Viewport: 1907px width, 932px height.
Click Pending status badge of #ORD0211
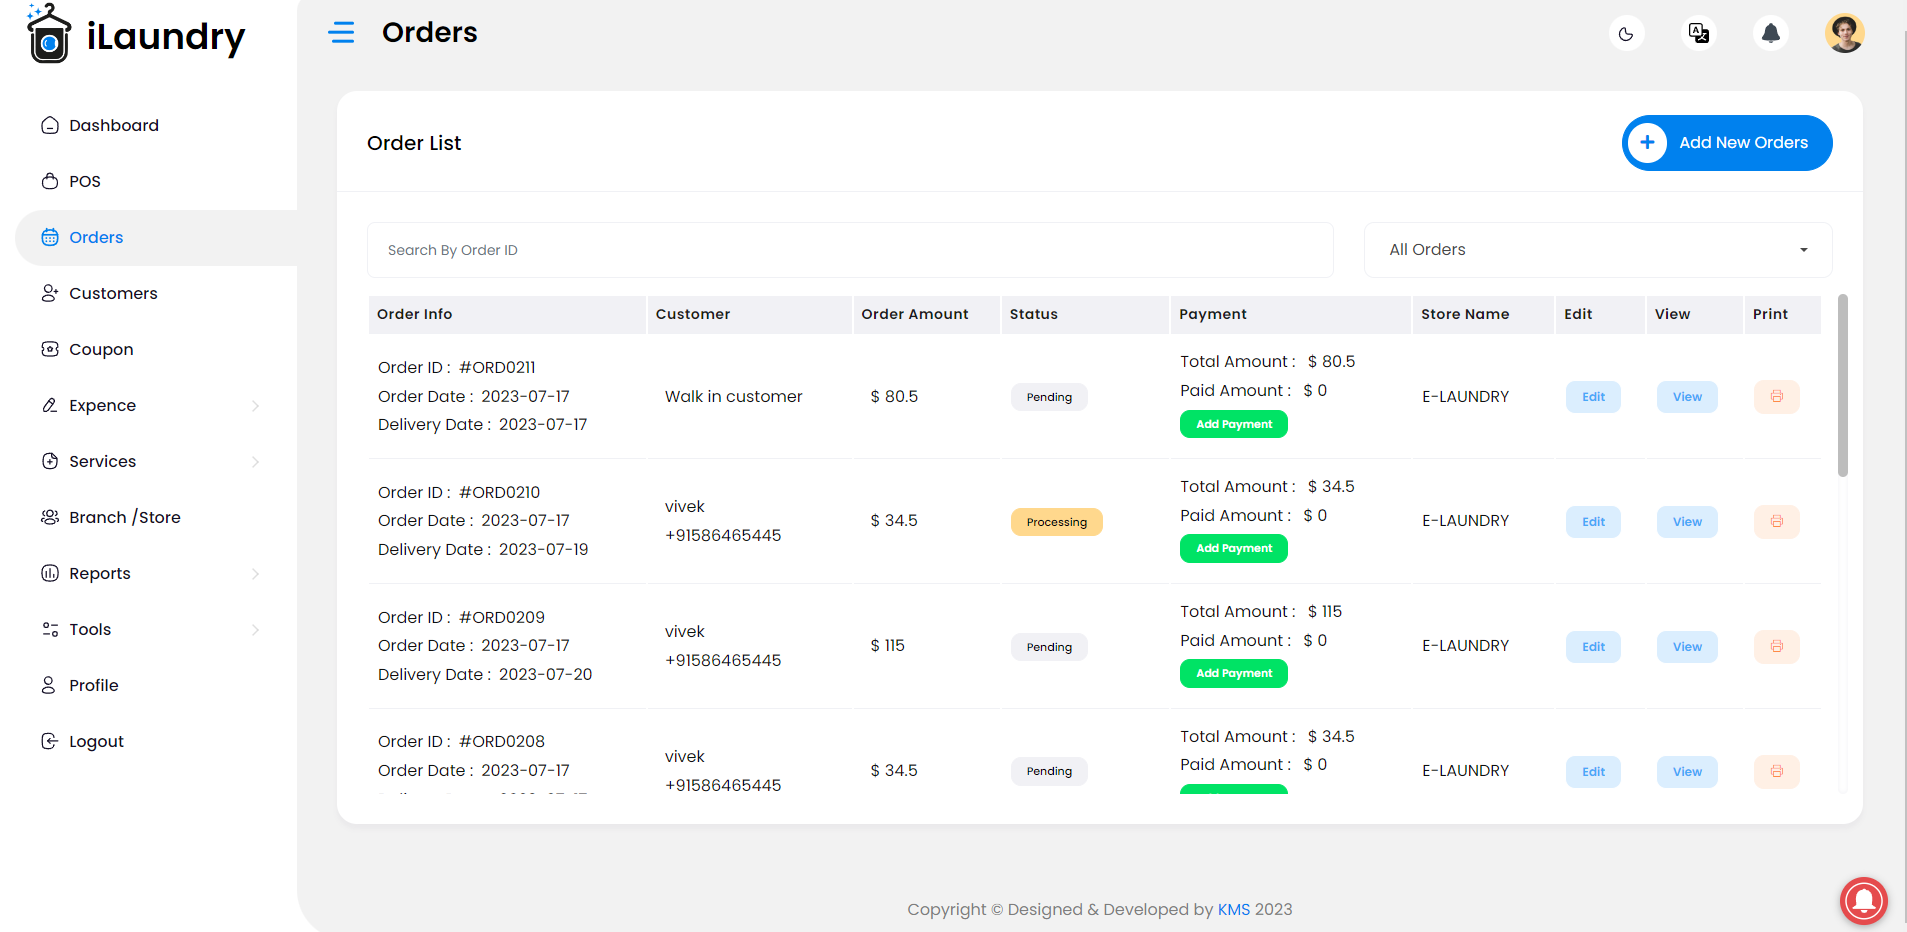(1049, 397)
